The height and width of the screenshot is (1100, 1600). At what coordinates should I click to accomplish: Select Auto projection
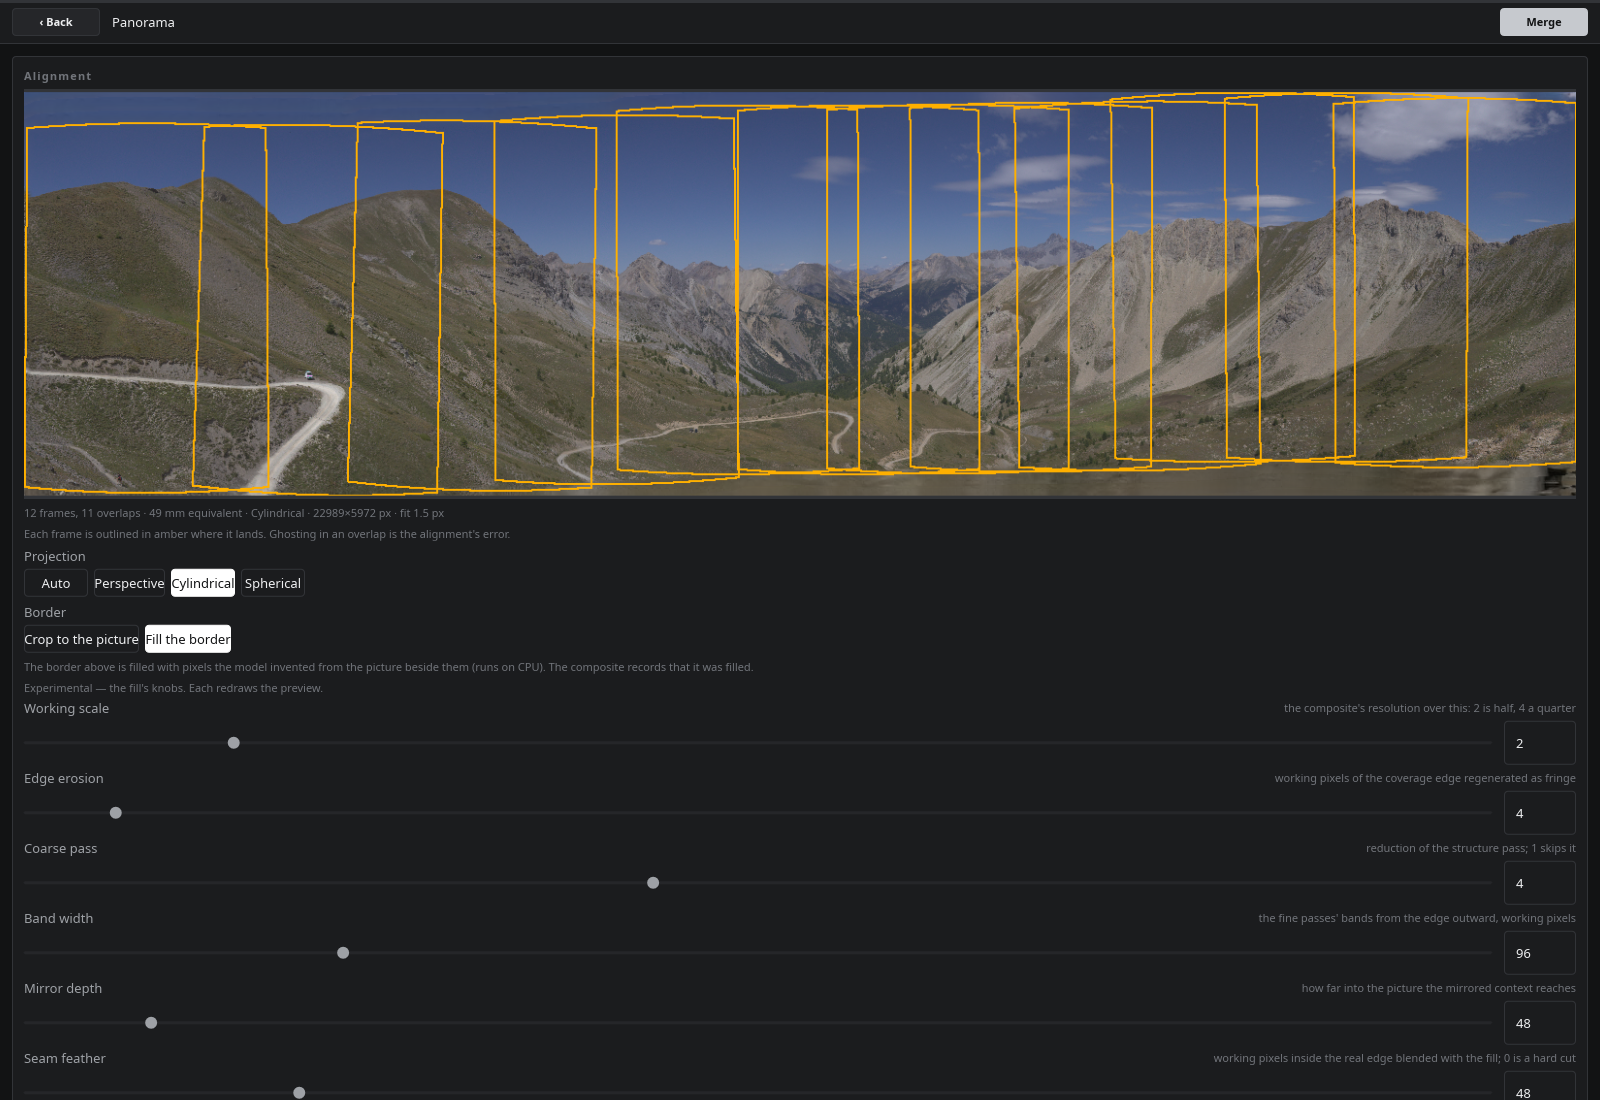[x=56, y=583]
